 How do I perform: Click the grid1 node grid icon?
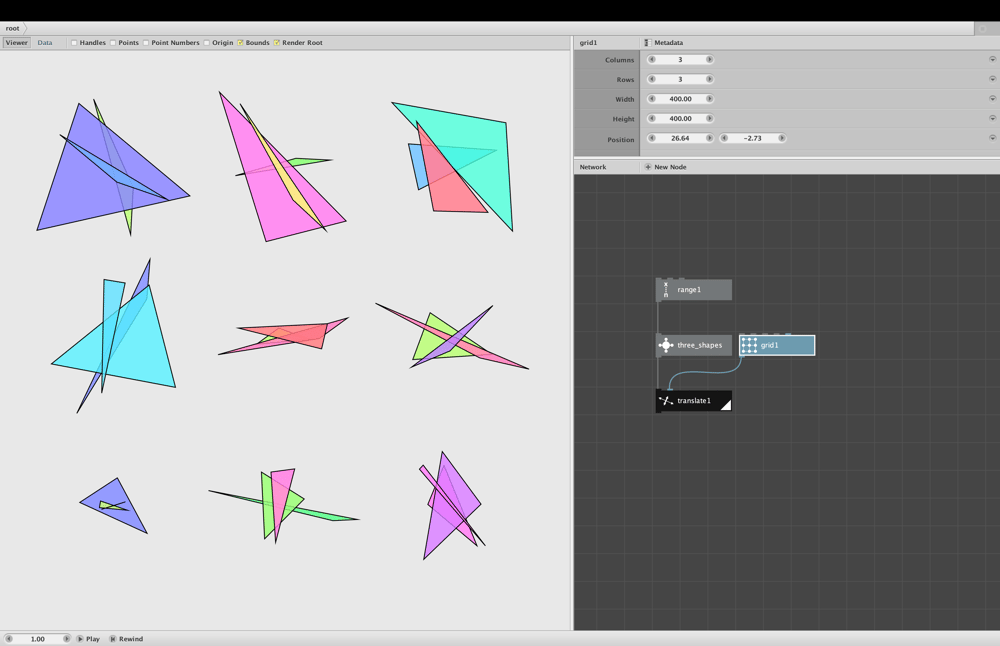pos(749,345)
